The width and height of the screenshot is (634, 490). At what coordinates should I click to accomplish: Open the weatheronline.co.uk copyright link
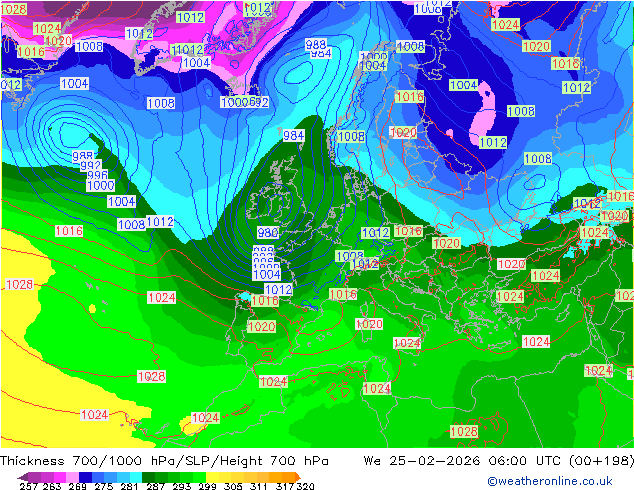pyautogui.click(x=550, y=481)
